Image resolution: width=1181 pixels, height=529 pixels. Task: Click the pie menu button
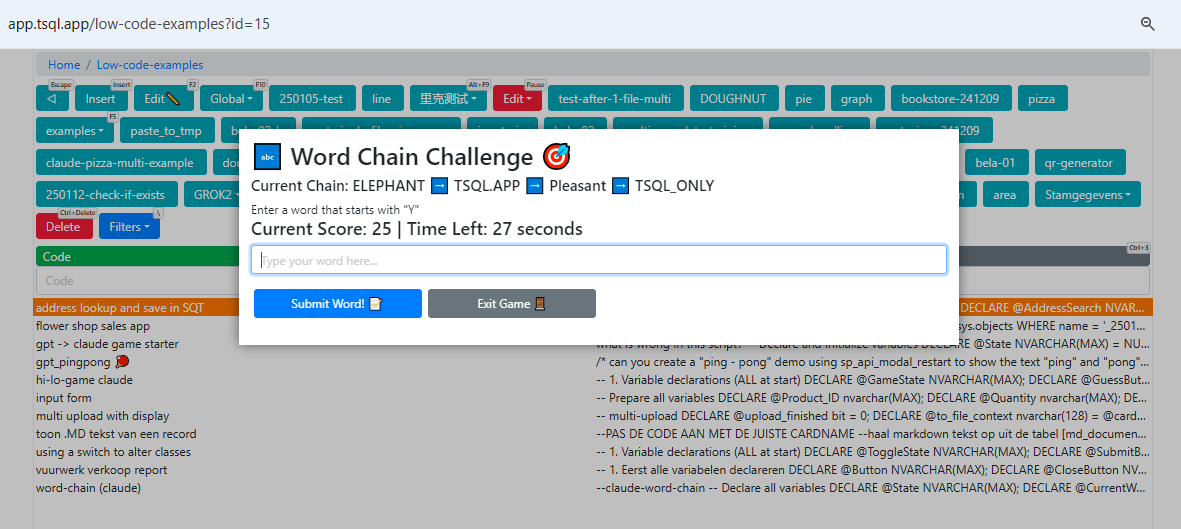click(804, 99)
